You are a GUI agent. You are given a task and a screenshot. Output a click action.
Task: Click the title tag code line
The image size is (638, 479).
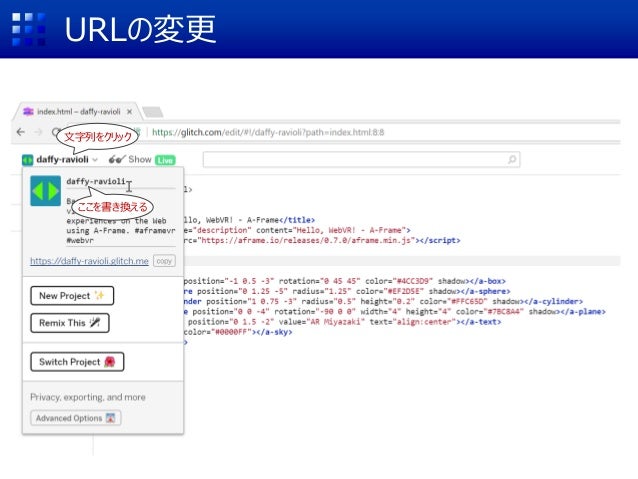click(x=249, y=220)
